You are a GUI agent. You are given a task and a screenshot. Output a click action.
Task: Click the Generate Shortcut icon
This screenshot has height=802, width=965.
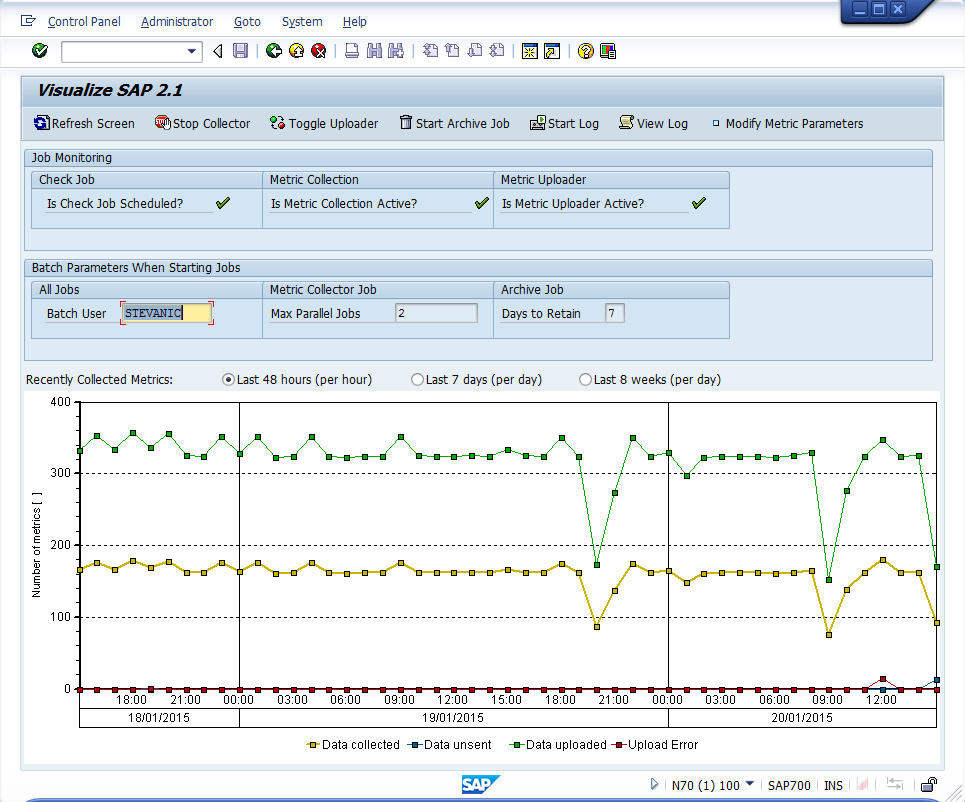tap(552, 51)
